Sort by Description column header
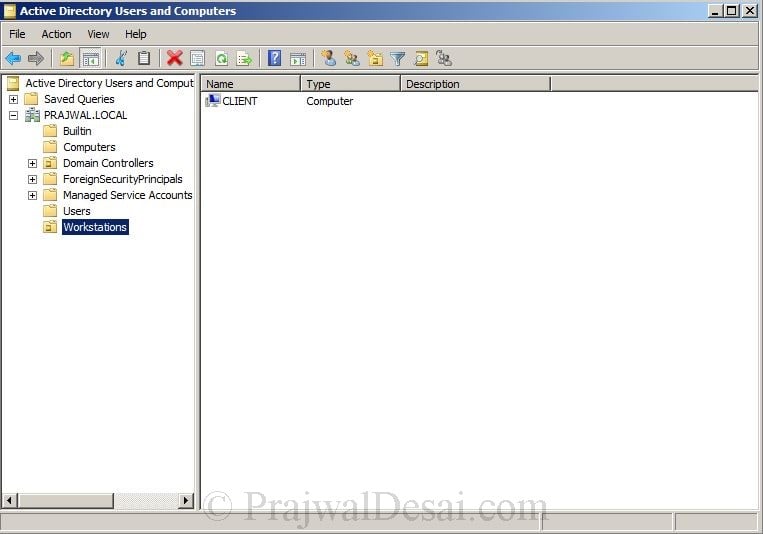This screenshot has width=763, height=534. coord(475,84)
